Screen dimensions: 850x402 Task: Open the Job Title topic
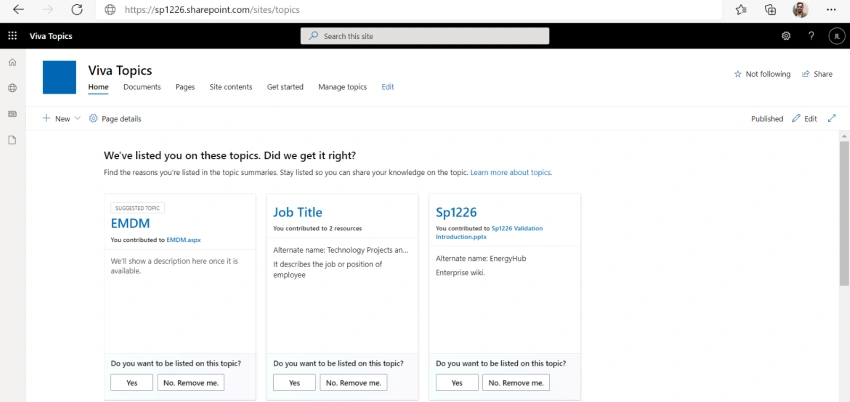pos(298,212)
